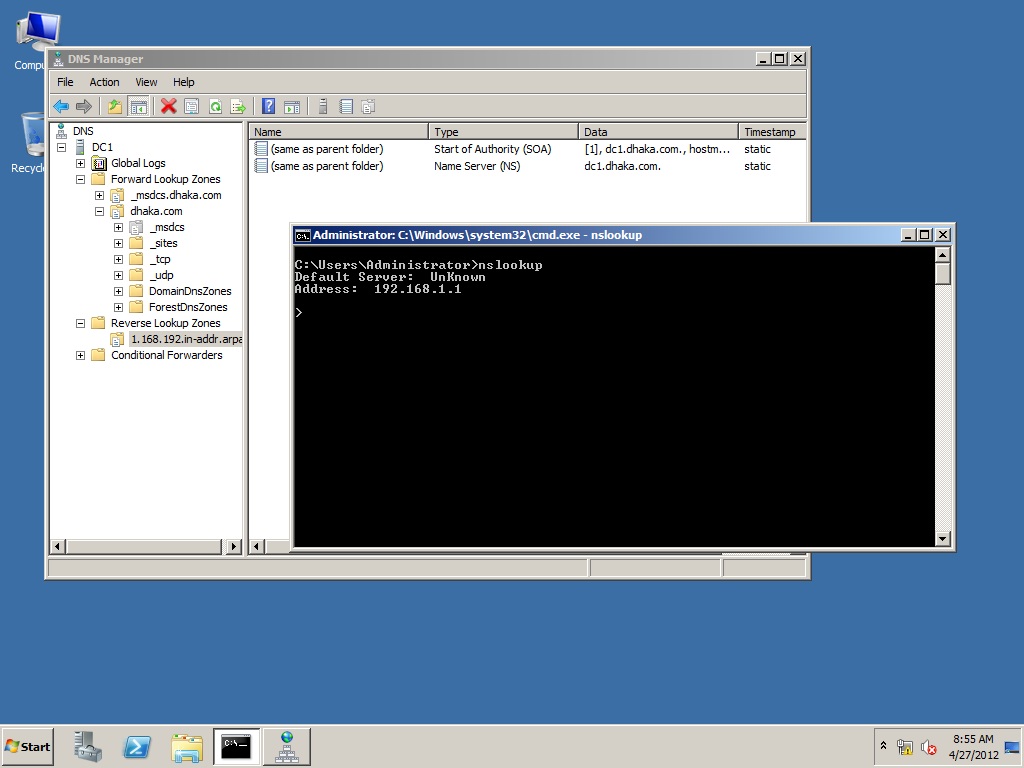Expand the Conditional Forwarders node
1024x768 pixels.
coord(80,355)
